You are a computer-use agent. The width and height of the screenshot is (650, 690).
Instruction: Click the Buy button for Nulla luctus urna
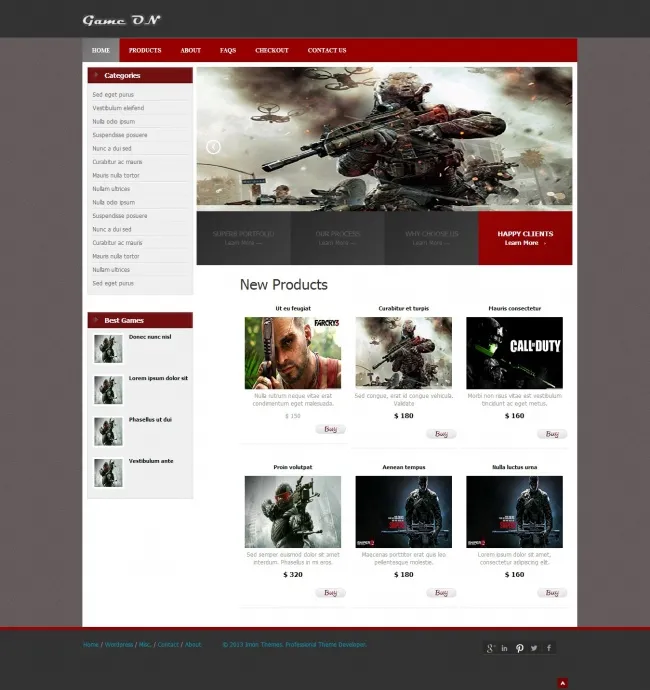click(x=552, y=593)
